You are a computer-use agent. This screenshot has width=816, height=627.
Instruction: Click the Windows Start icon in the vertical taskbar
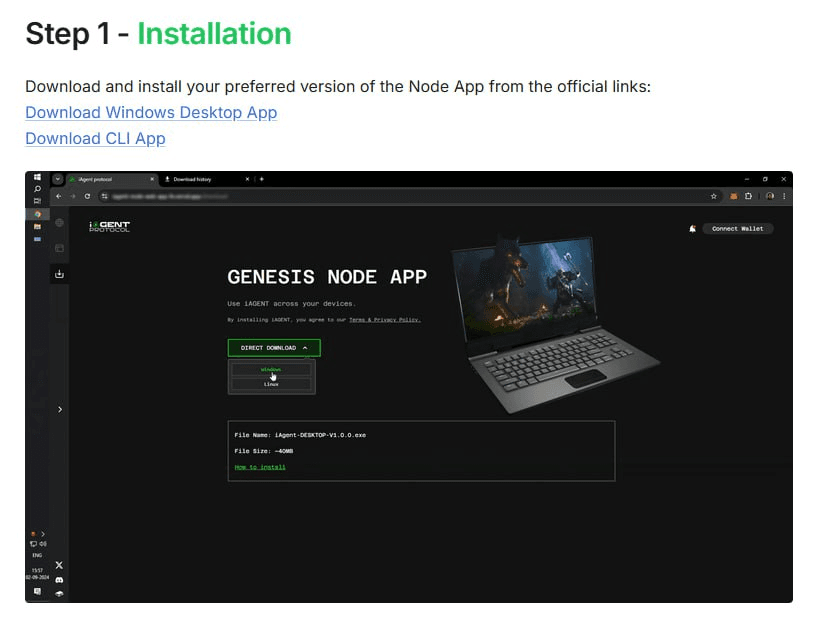tap(37, 177)
